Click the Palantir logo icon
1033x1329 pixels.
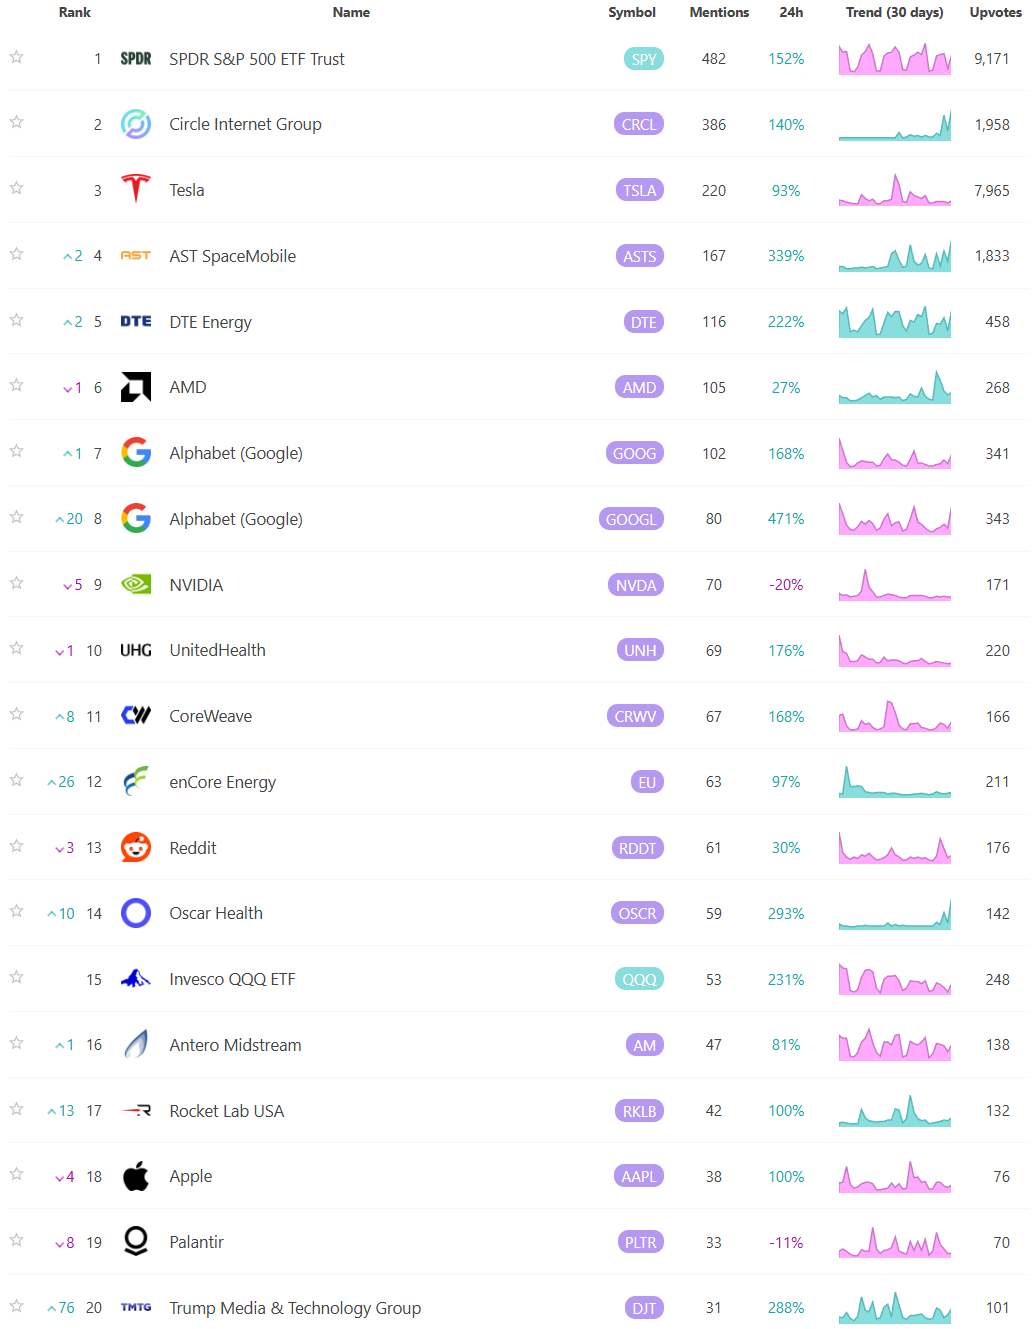(x=136, y=1242)
